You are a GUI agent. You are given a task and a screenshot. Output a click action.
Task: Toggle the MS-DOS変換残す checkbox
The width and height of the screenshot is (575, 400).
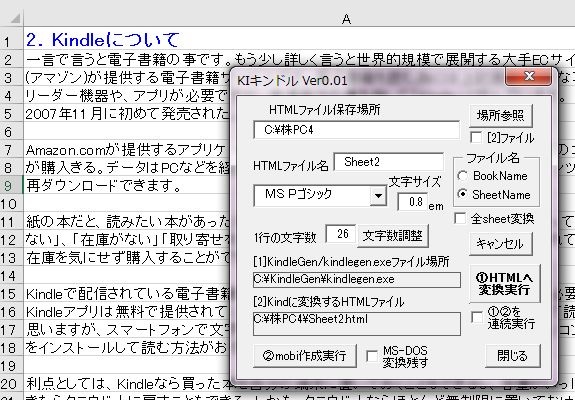pos(372,356)
